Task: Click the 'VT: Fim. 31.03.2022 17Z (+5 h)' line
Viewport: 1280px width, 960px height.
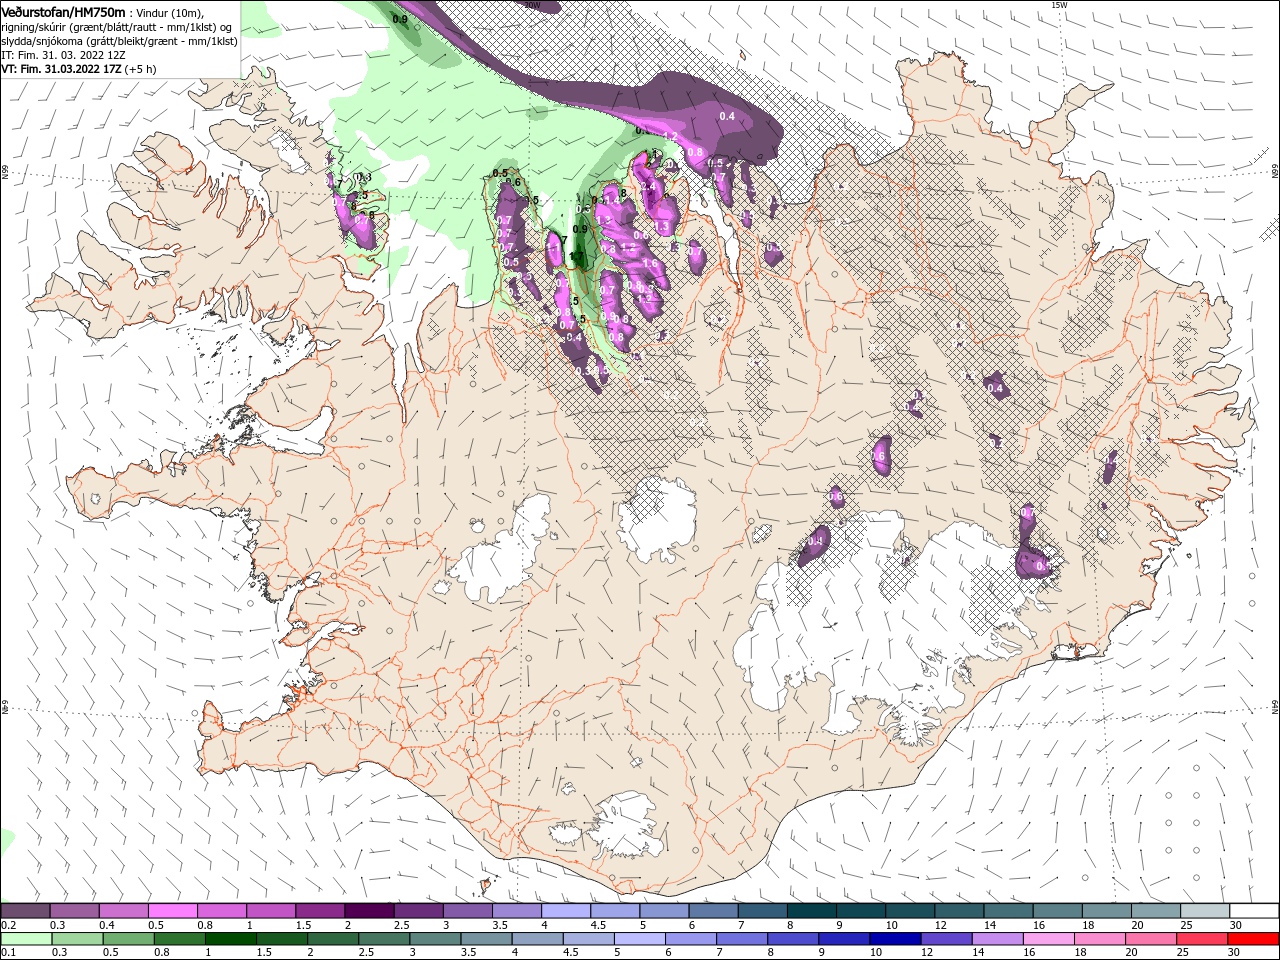Action: 79,69
